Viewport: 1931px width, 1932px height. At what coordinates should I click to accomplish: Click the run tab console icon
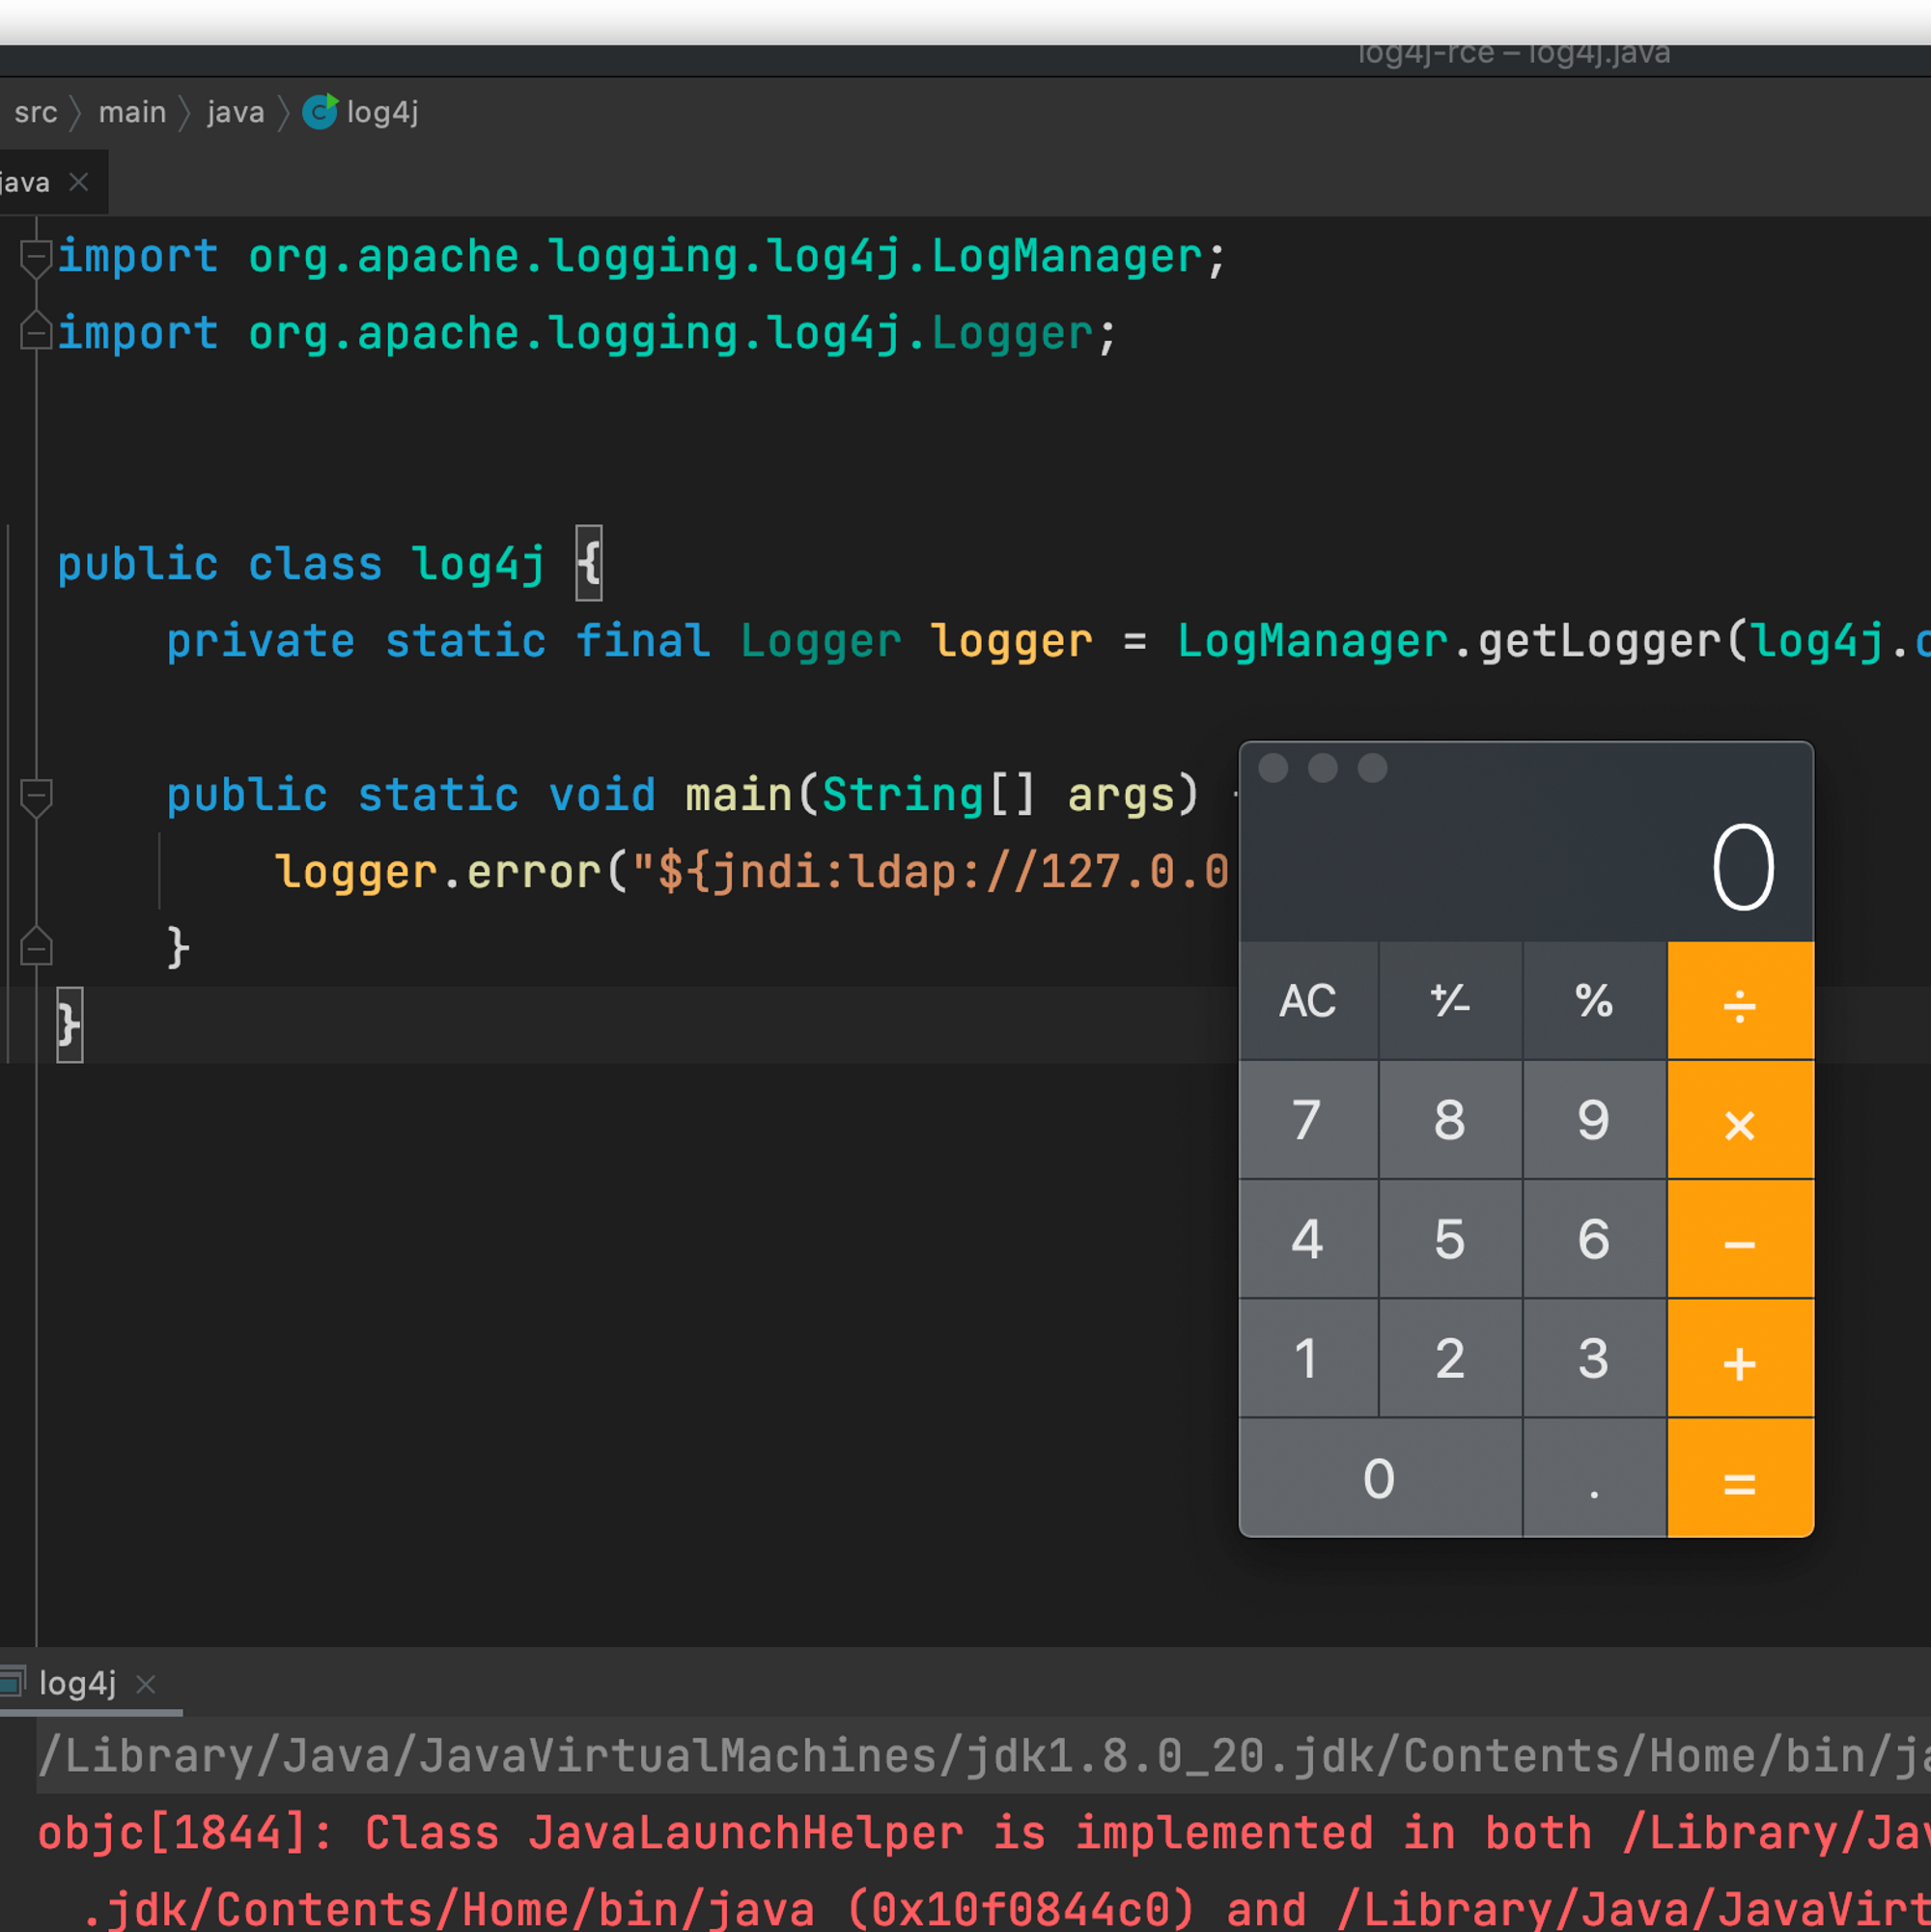click(12, 1682)
